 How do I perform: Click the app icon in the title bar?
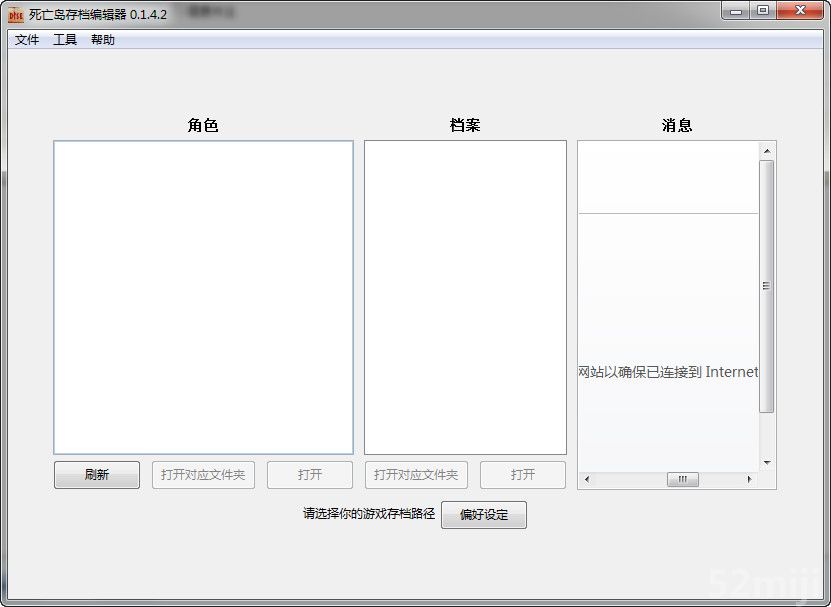point(15,14)
